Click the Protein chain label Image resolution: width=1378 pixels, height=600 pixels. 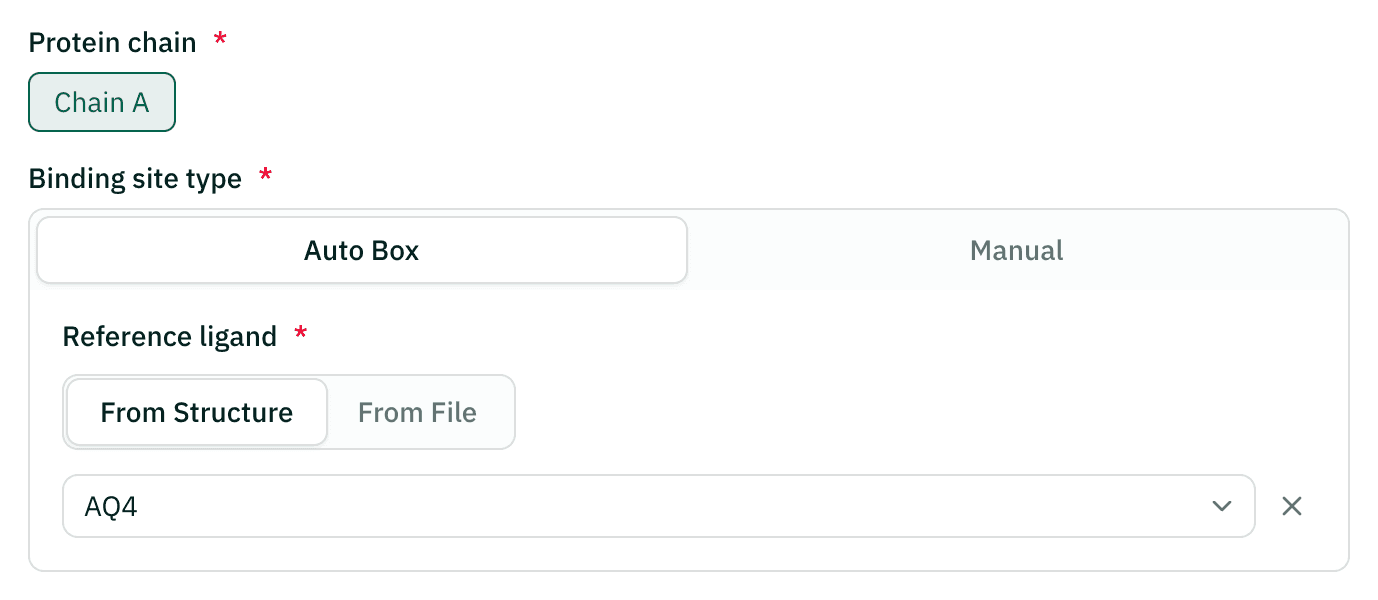coord(112,42)
